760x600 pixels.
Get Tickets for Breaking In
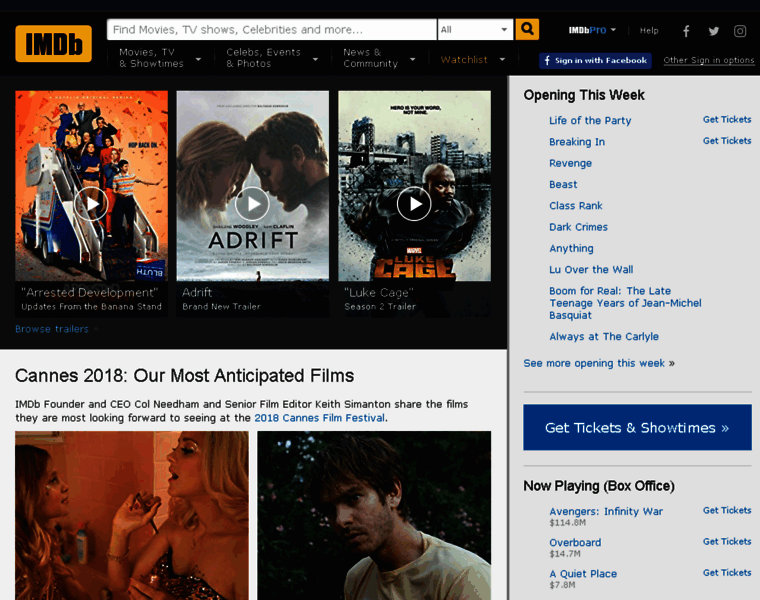[x=727, y=141]
